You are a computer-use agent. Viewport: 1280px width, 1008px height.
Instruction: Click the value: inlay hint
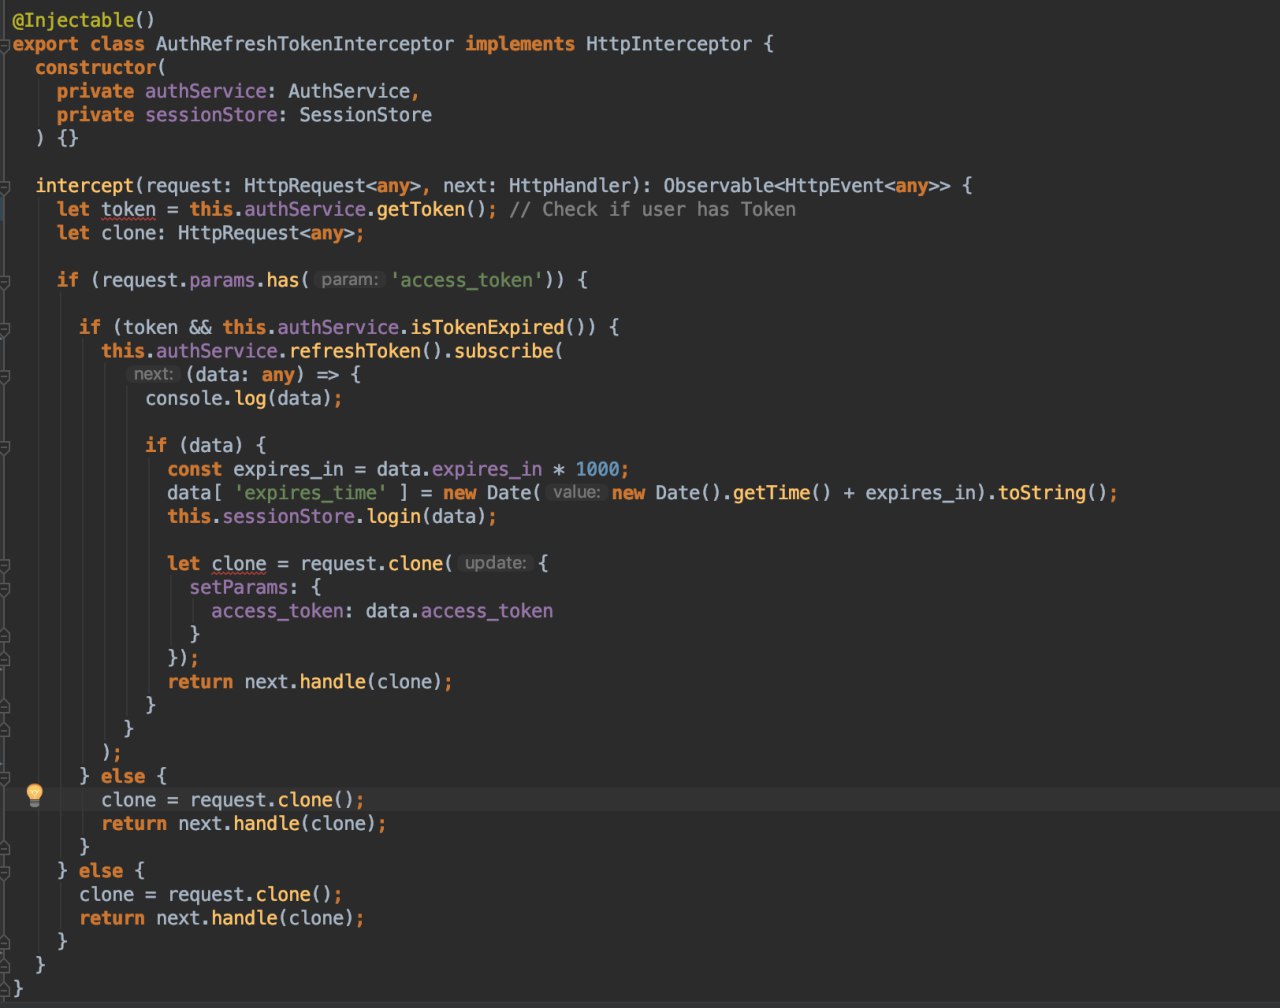(x=576, y=493)
